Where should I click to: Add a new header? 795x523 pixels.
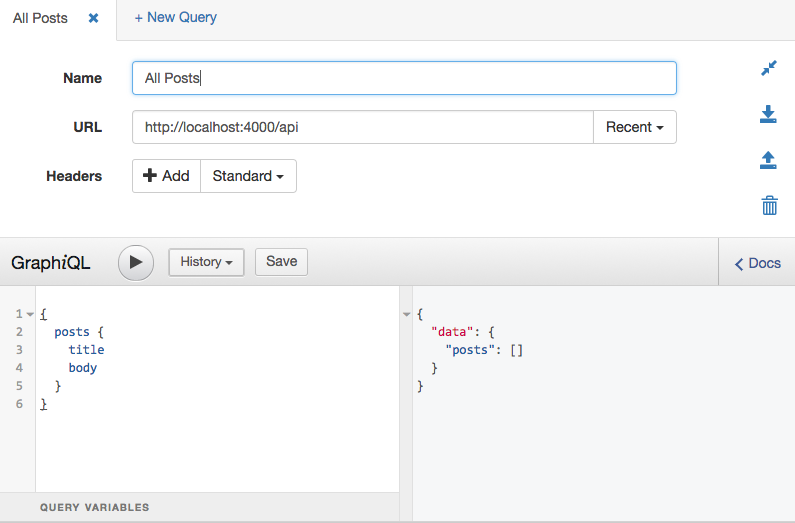click(166, 176)
